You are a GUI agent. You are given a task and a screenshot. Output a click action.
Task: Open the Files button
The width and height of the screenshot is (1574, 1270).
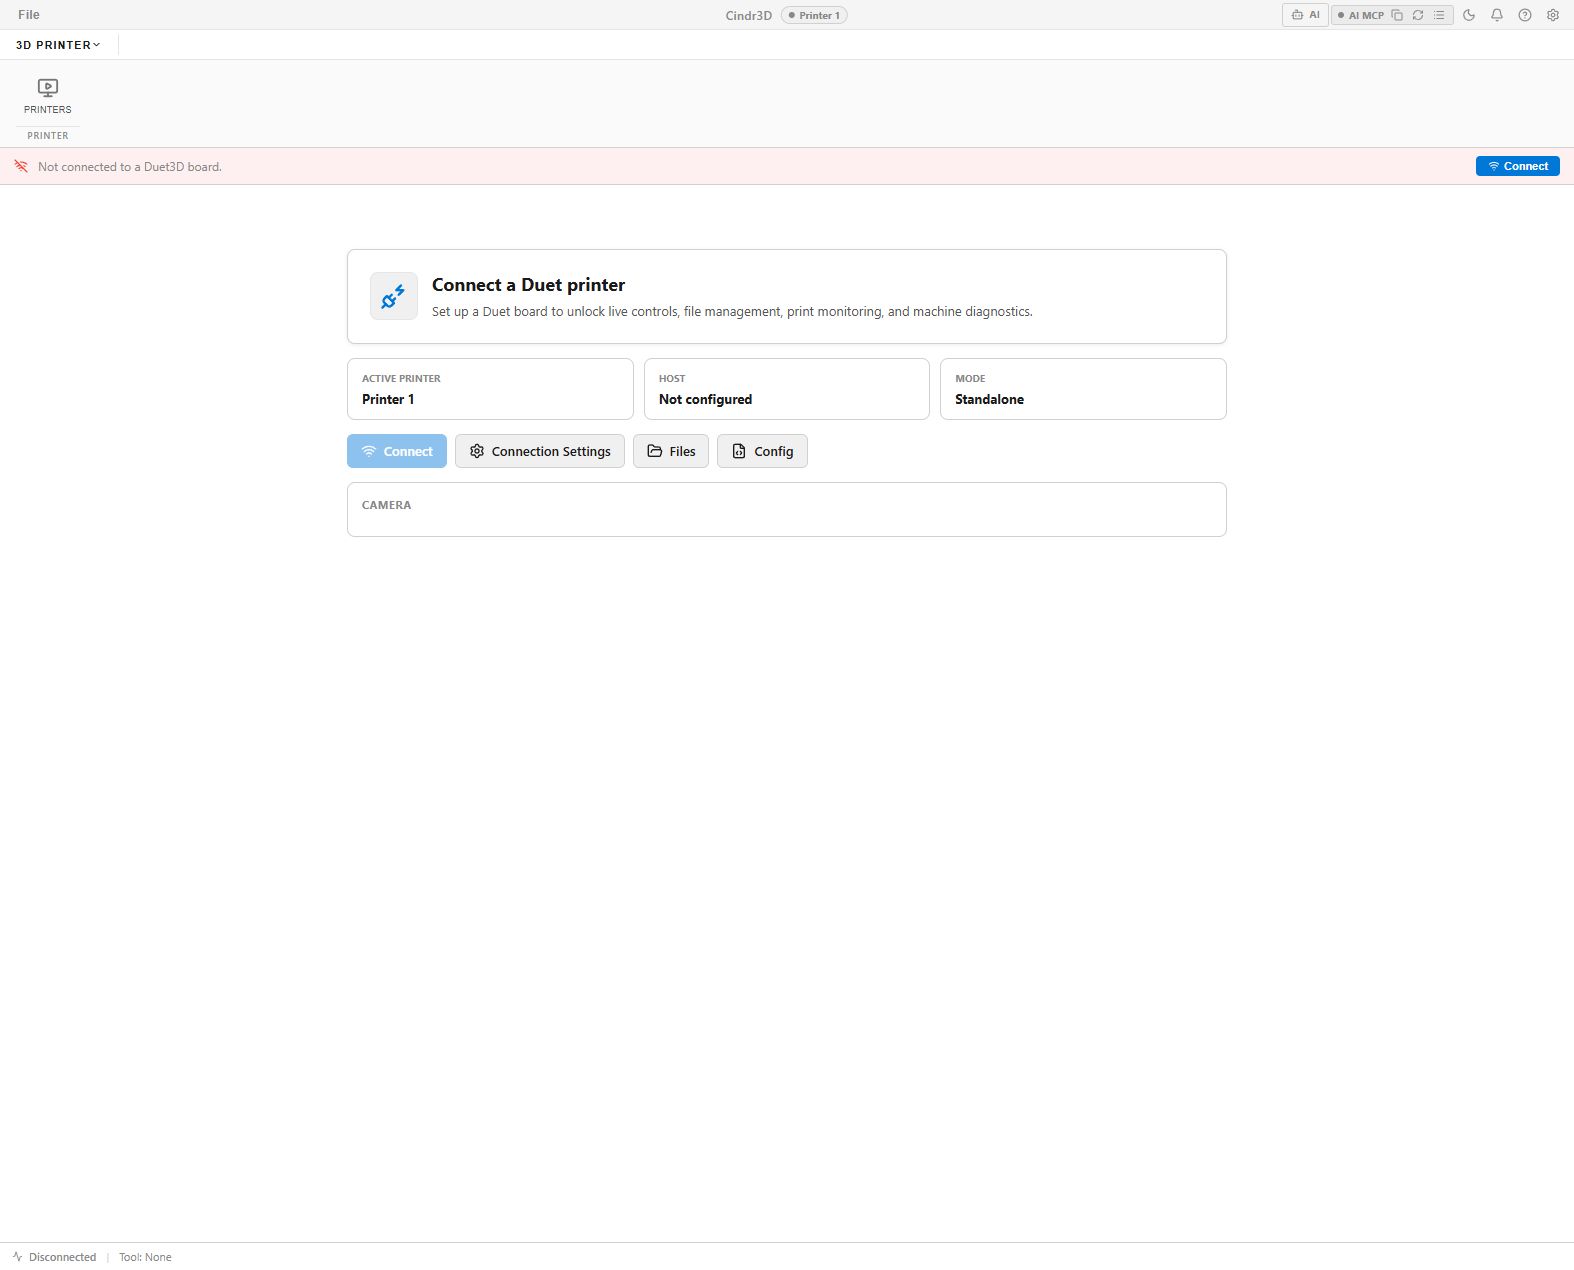(x=671, y=451)
